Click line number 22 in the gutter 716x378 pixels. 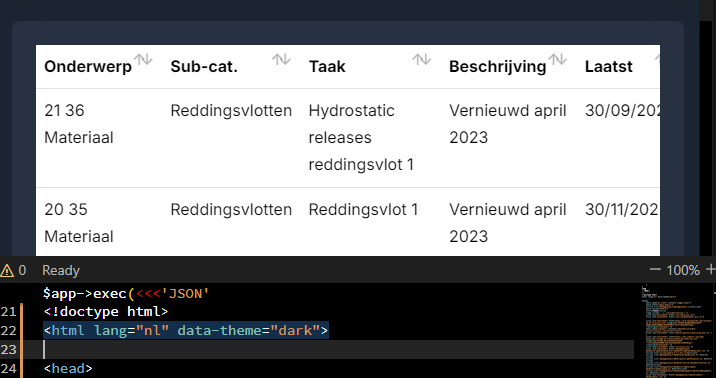(x=8, y=331)
